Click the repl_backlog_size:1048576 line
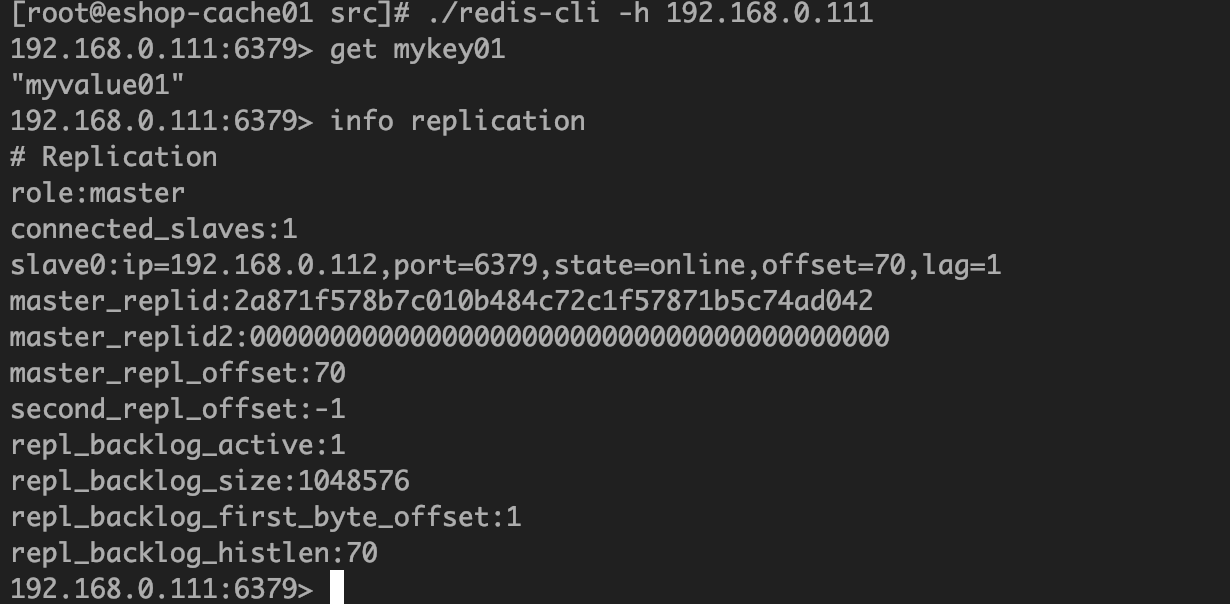1230x604 pixels. point(210,481)
